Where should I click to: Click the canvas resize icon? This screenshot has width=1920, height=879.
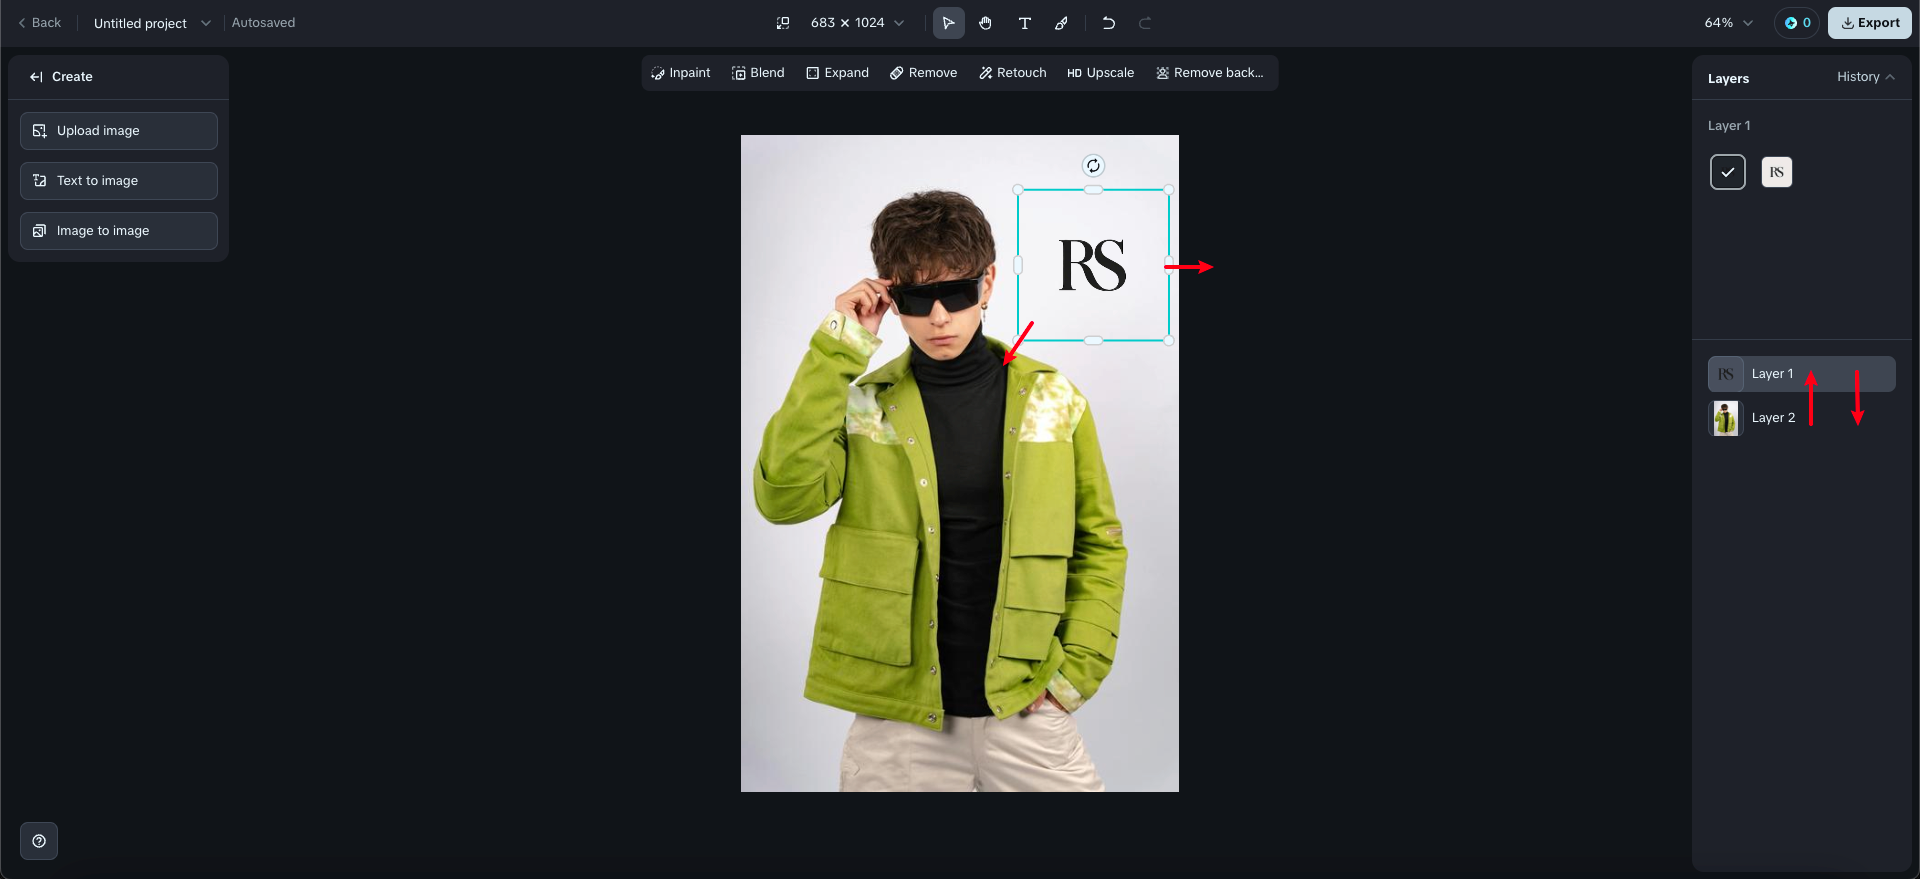(x=783, y=23)
